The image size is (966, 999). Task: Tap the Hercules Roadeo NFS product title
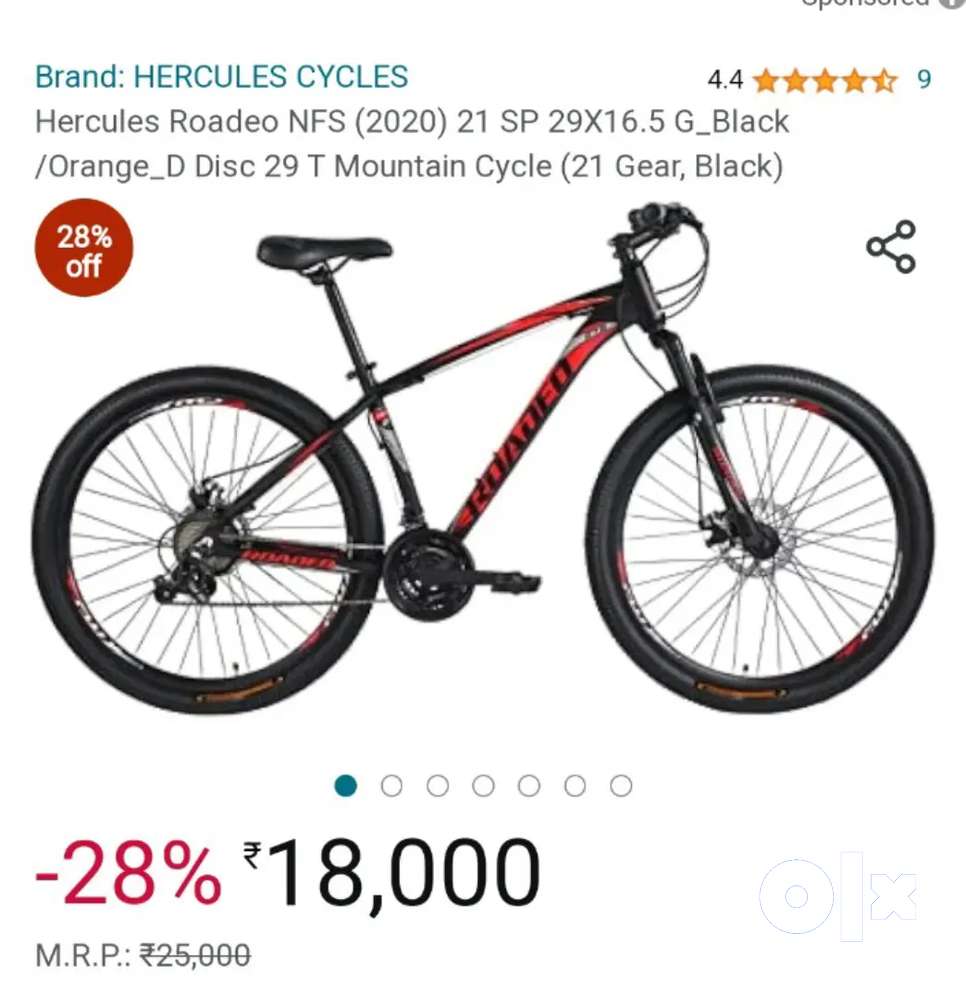point(412,144)
